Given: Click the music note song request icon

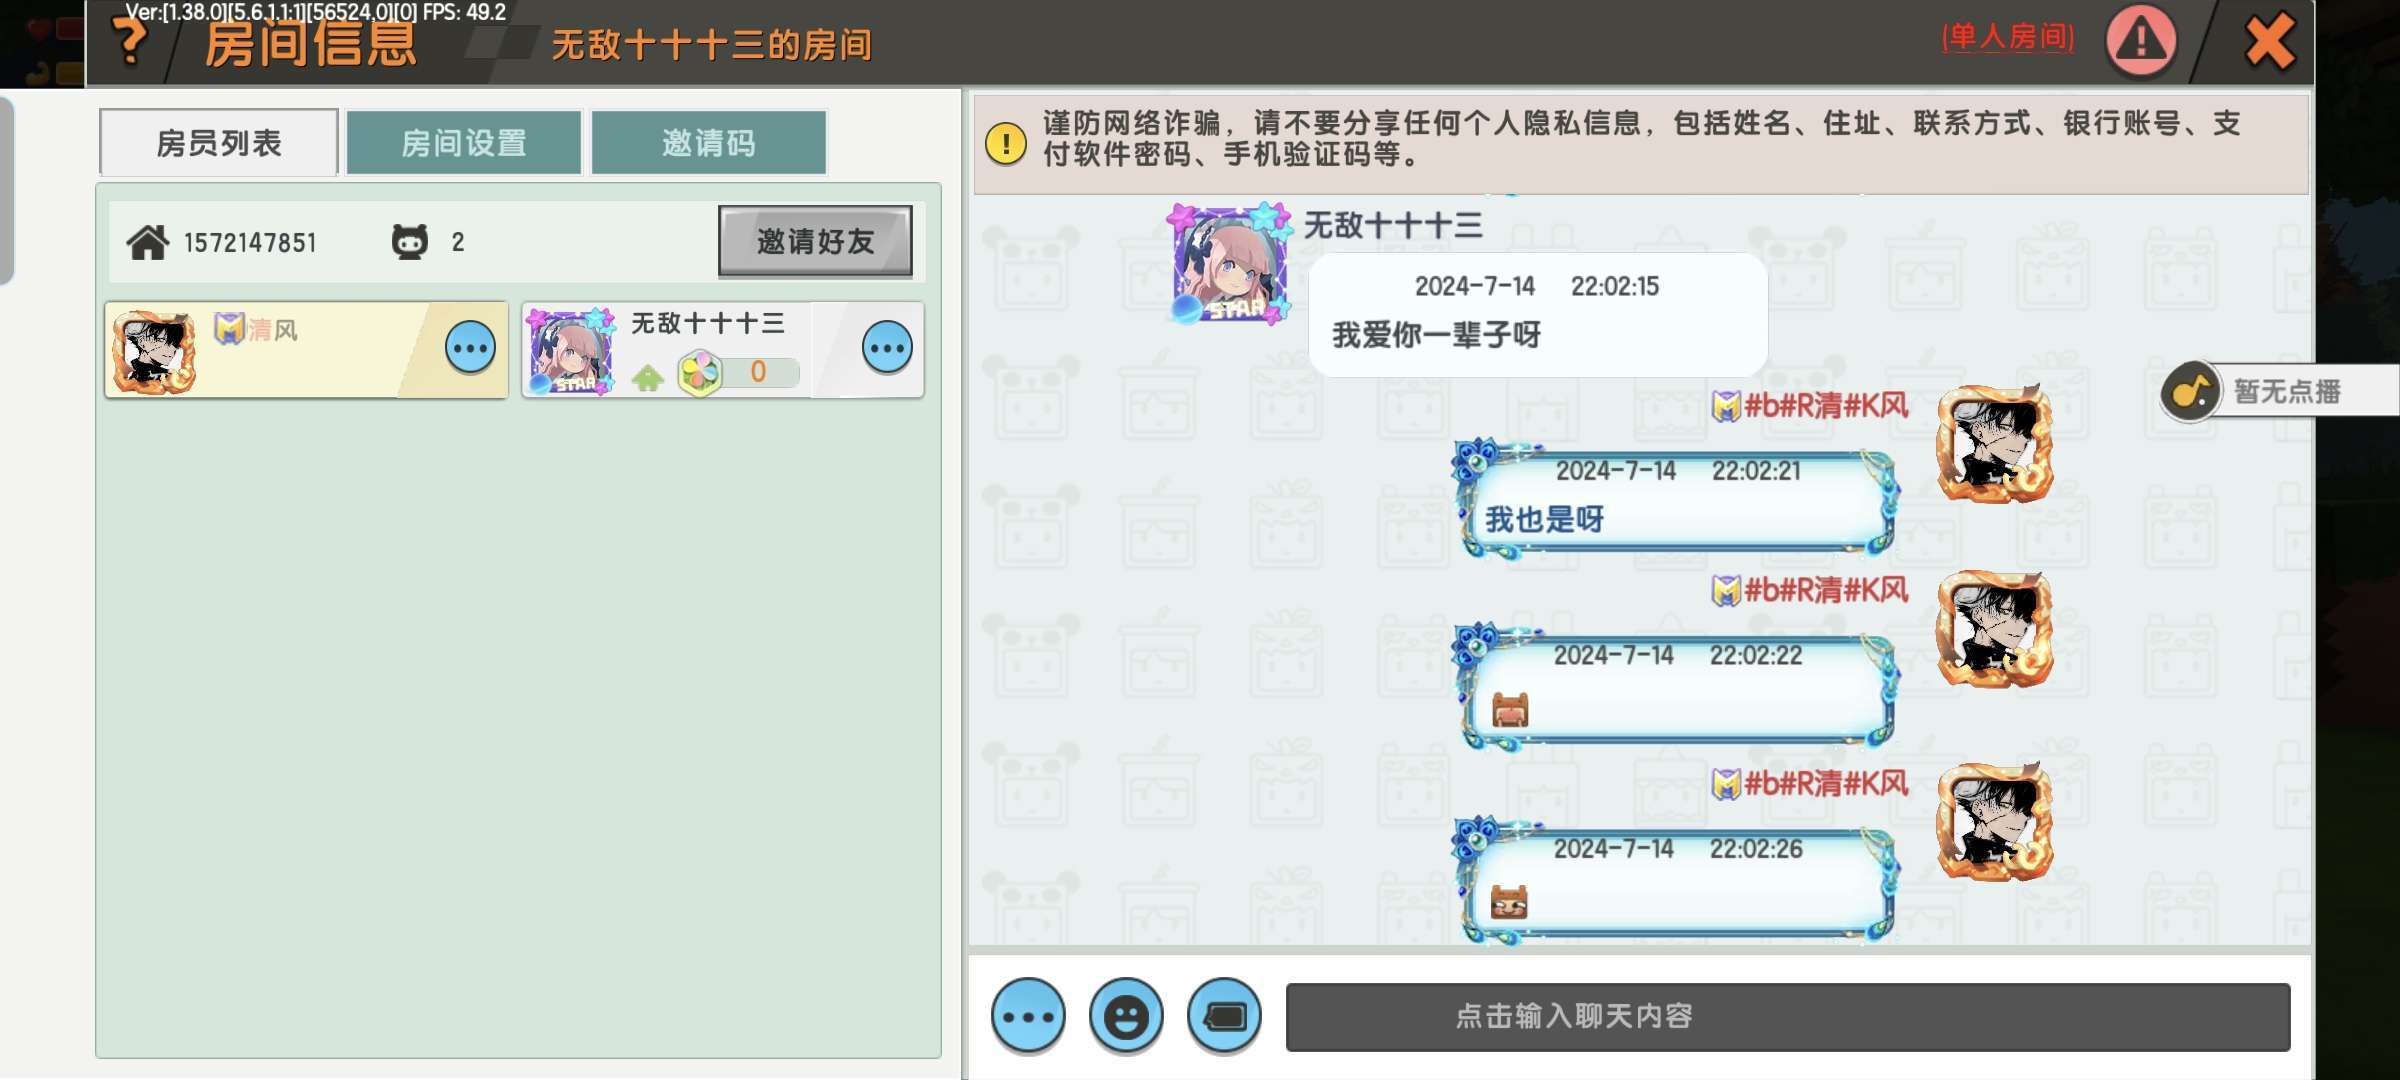Looking at the screenshot, I should [x=2191, y=391].
